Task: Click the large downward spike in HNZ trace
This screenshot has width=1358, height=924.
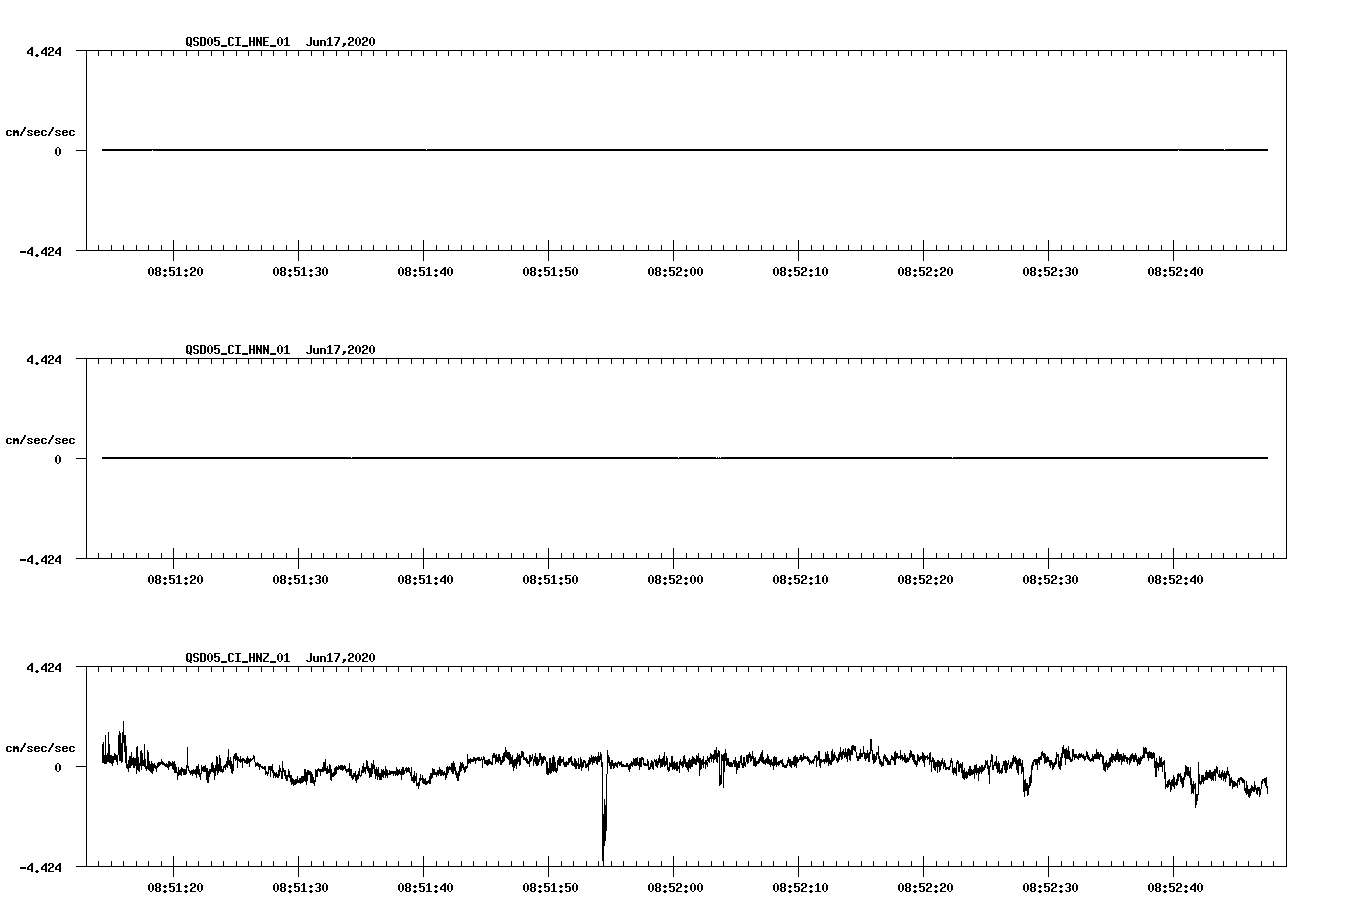Action: (x=604, y=810)
